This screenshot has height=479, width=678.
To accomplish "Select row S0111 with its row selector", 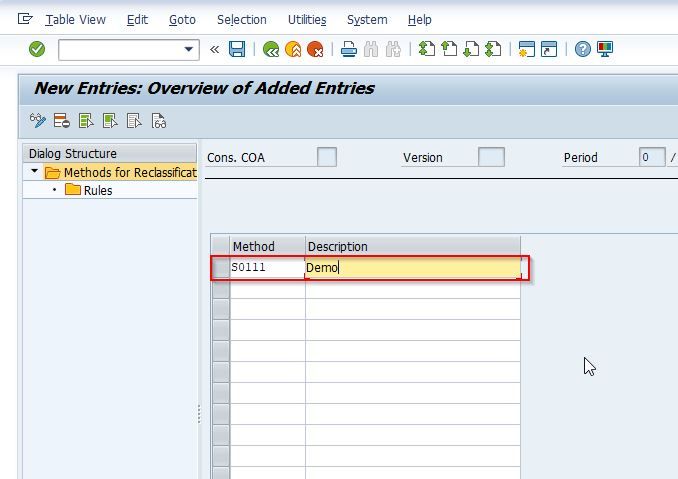I will pos(221,268).
